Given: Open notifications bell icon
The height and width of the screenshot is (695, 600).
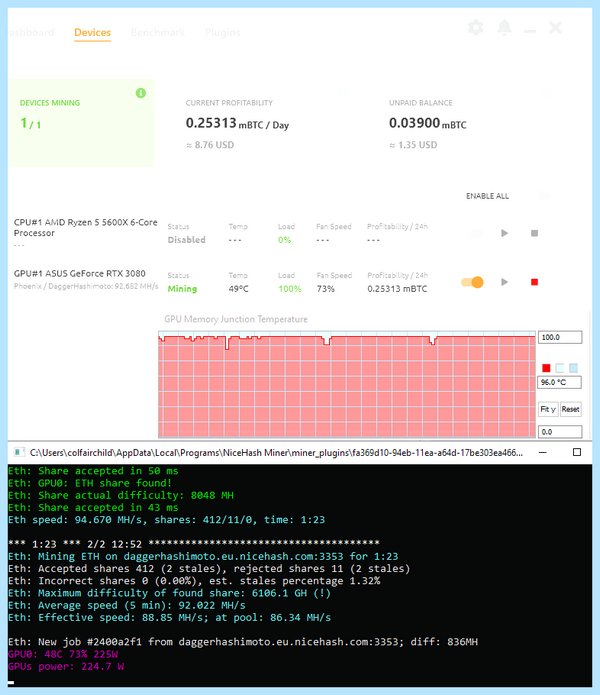Looking at the screenshot, I should click(x=504, y=27).
